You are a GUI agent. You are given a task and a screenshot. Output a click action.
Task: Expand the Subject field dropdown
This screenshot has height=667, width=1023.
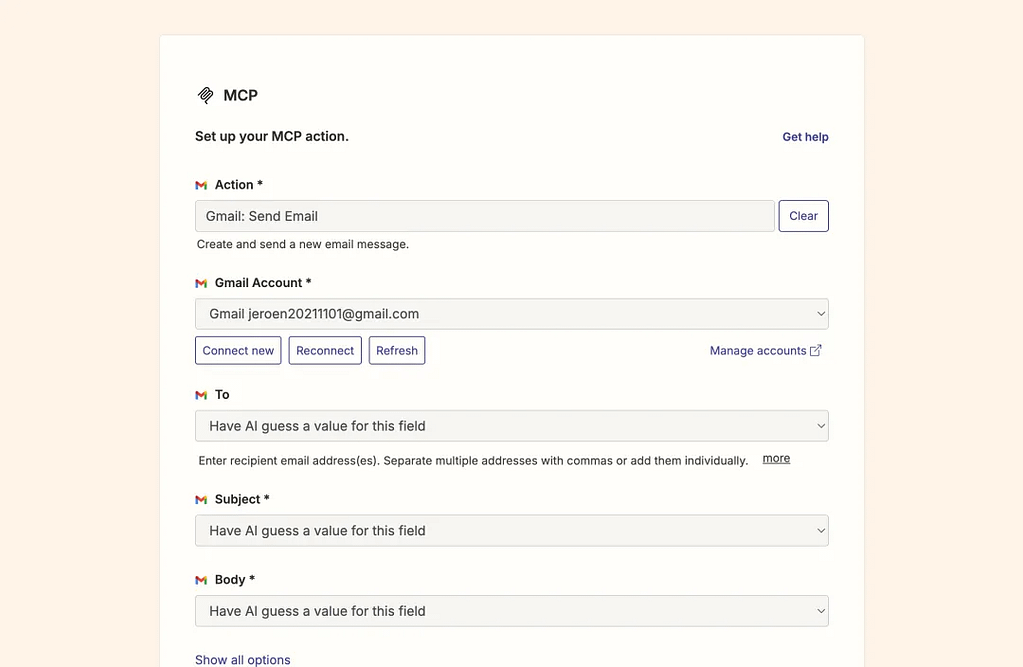[x=511, y=531]
